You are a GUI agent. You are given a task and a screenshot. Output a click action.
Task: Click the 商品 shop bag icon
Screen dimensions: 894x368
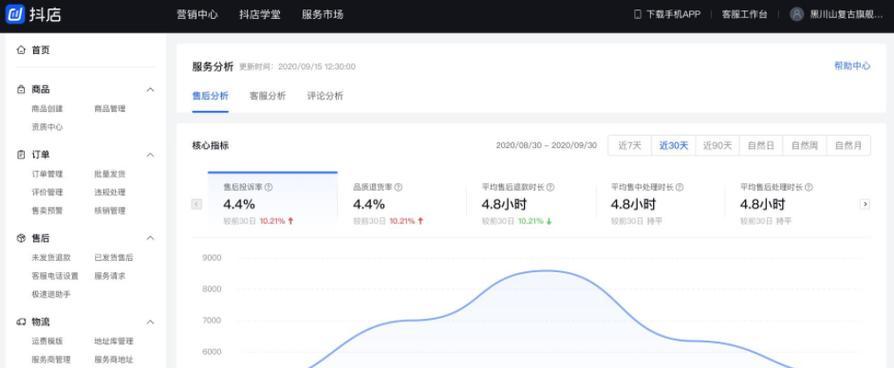(21, 90)
